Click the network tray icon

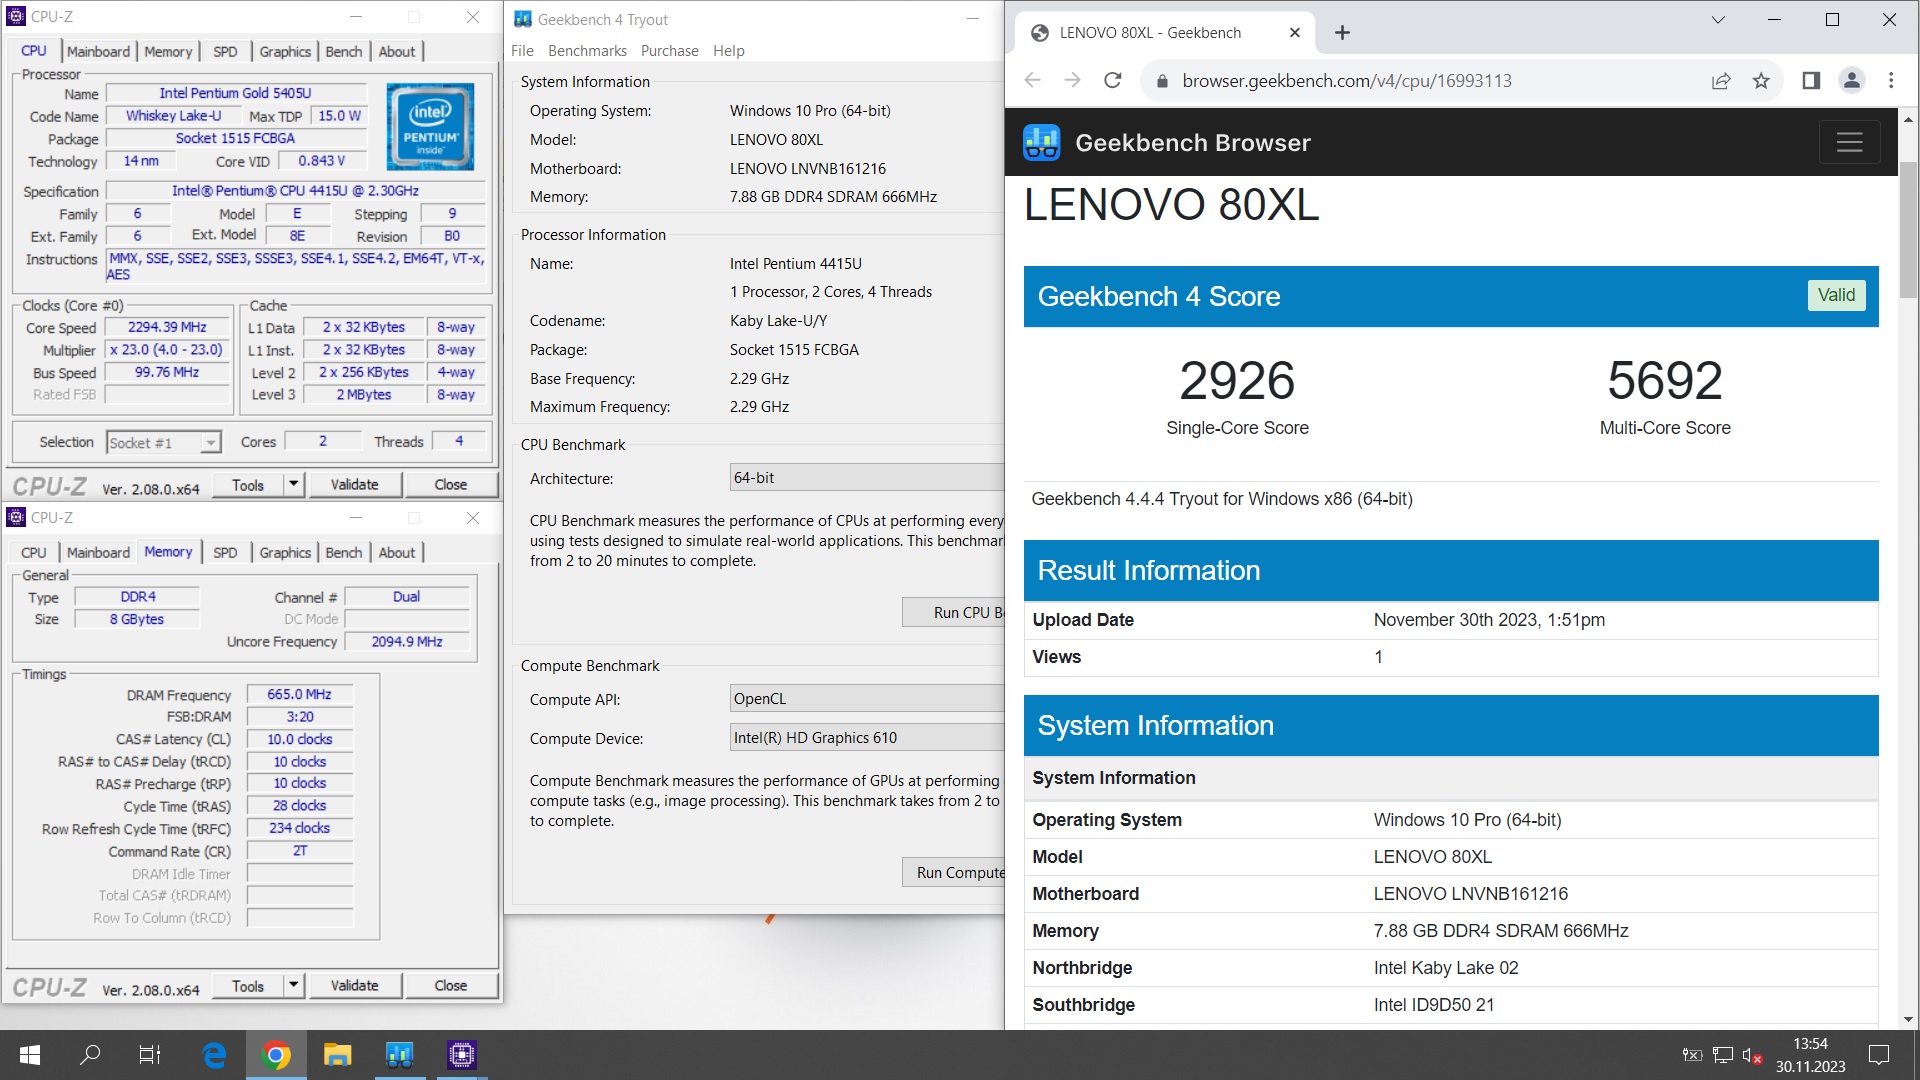click(x=1722, y=1055)
